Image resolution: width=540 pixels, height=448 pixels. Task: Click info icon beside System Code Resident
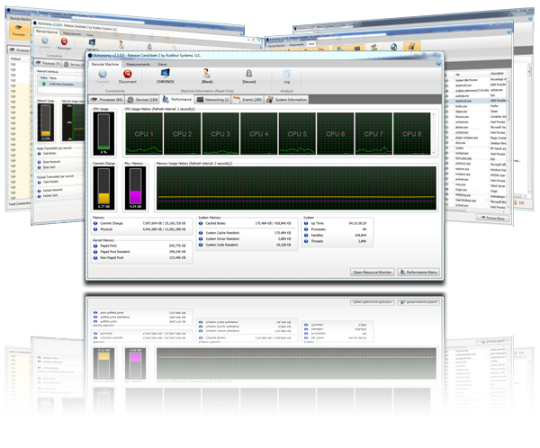[201, 245]
